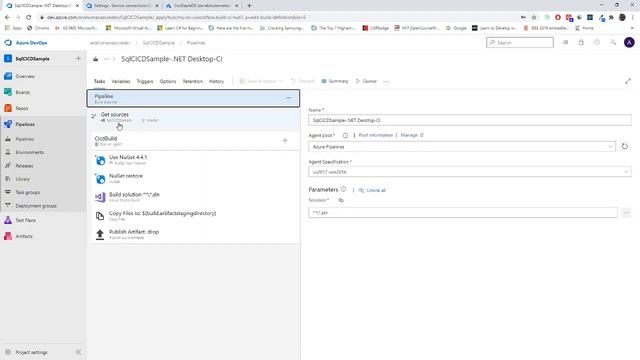Open Project settings
The width and height of the screenshot is (640, 360).
(31, 352)
